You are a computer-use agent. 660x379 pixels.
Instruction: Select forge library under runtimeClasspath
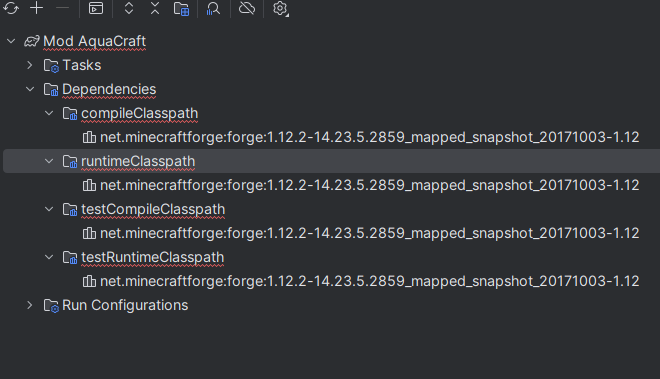(x=370, y=185)
